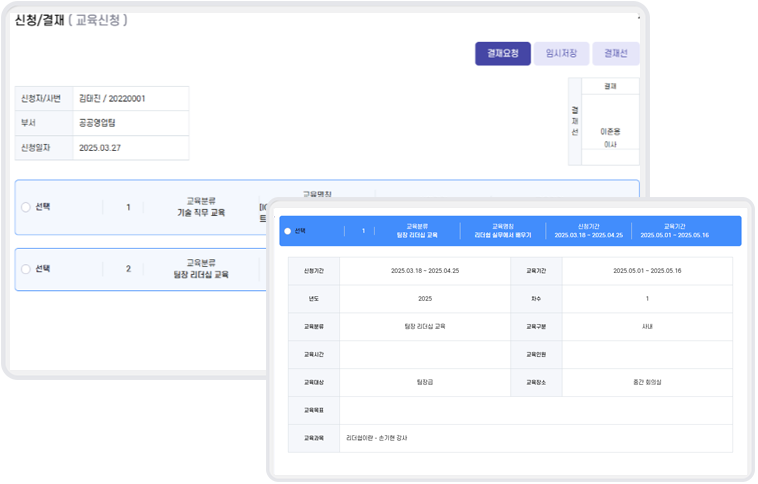Select radio for the 기술 직무 교육 row
The image size is (758, 484).
coord(26,207)
